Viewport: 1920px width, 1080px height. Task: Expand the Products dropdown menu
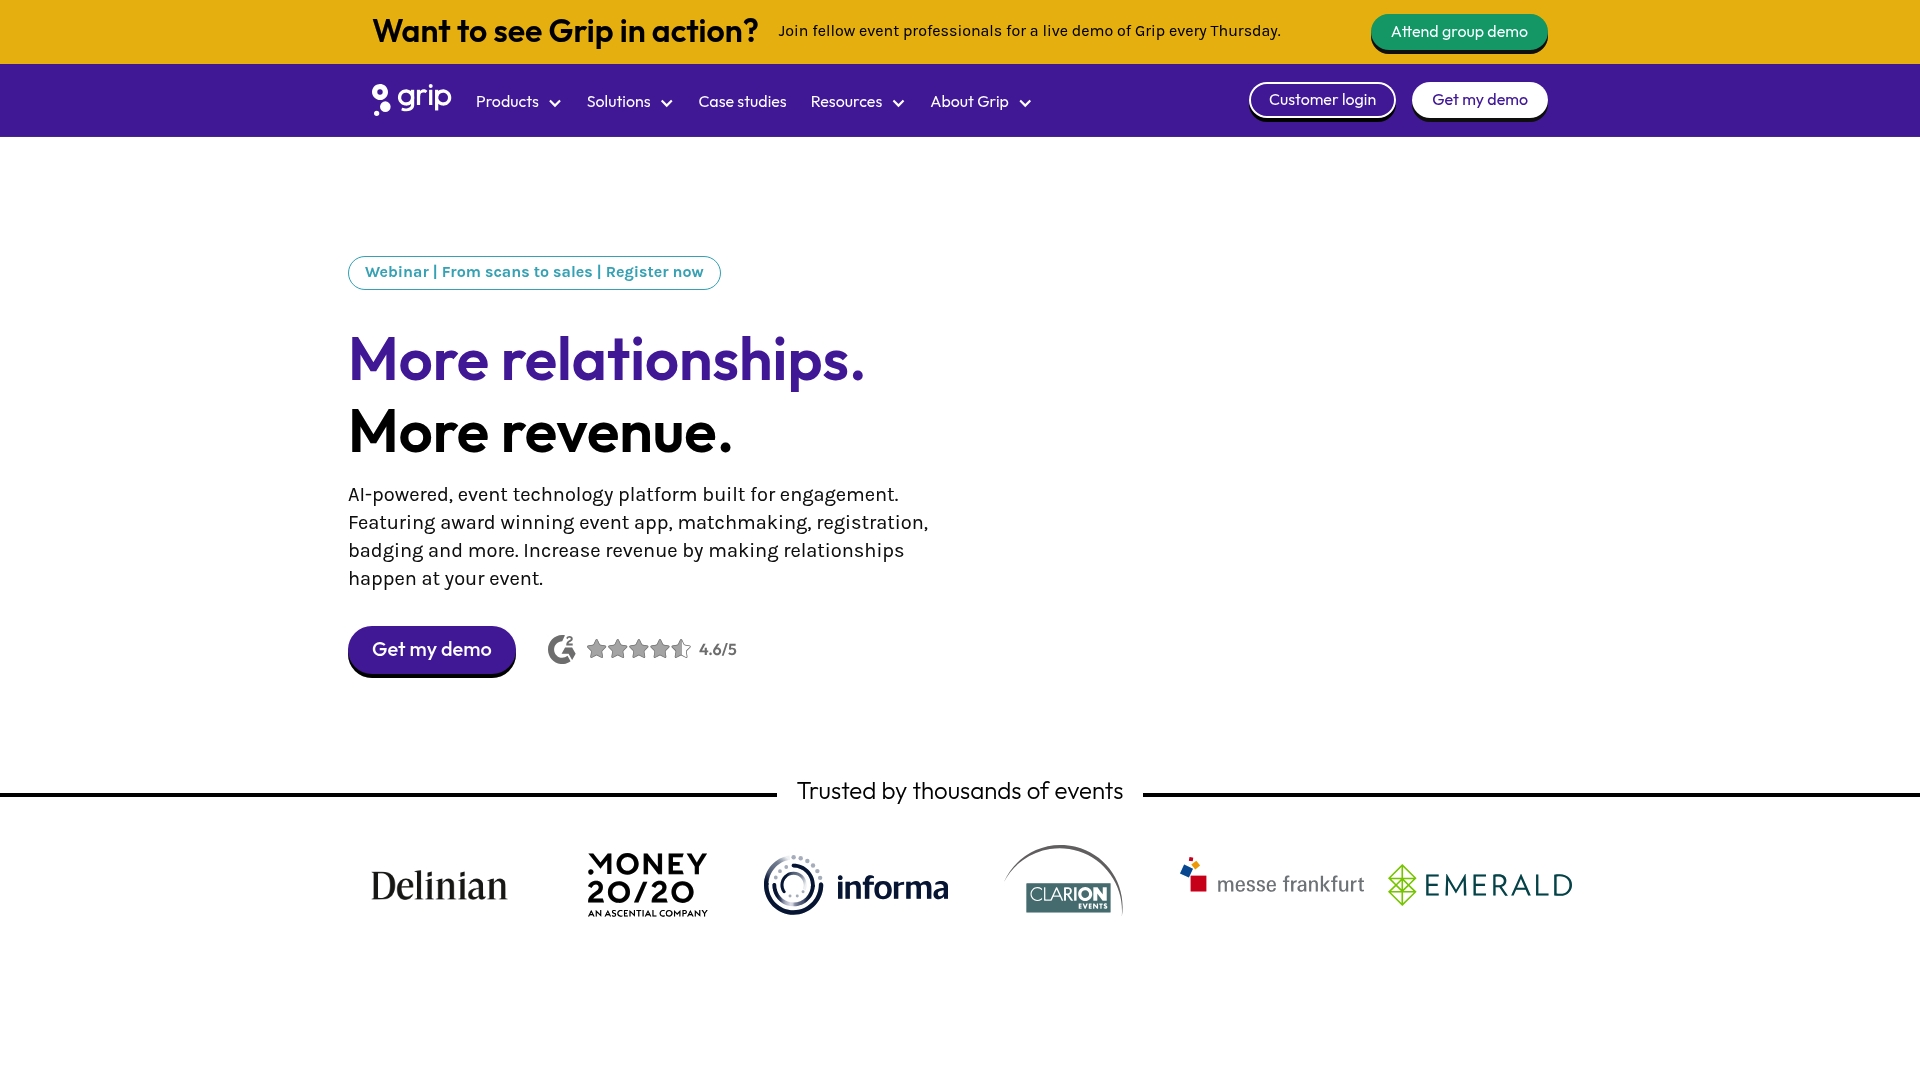pos(518,102)
